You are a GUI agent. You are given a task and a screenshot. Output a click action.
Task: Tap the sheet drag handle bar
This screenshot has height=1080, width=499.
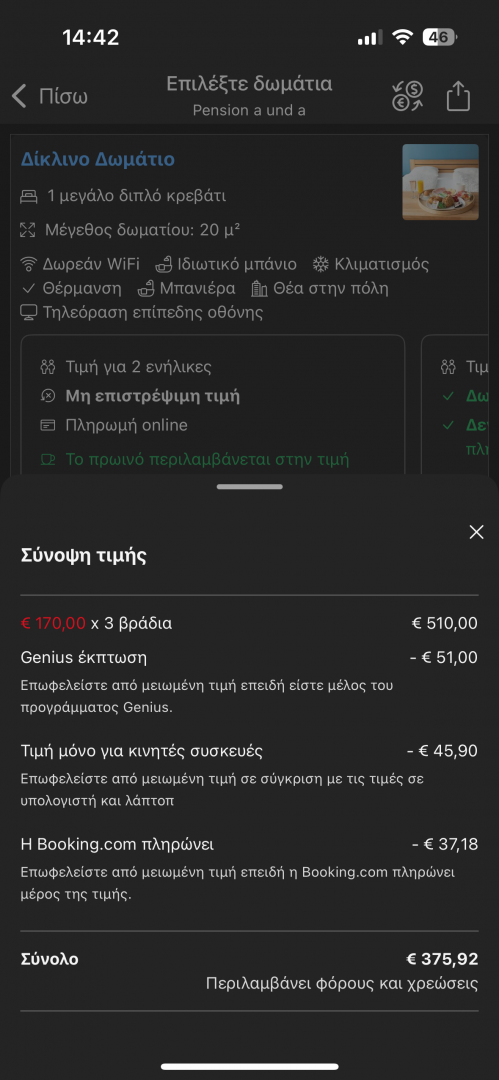[250, 487]
